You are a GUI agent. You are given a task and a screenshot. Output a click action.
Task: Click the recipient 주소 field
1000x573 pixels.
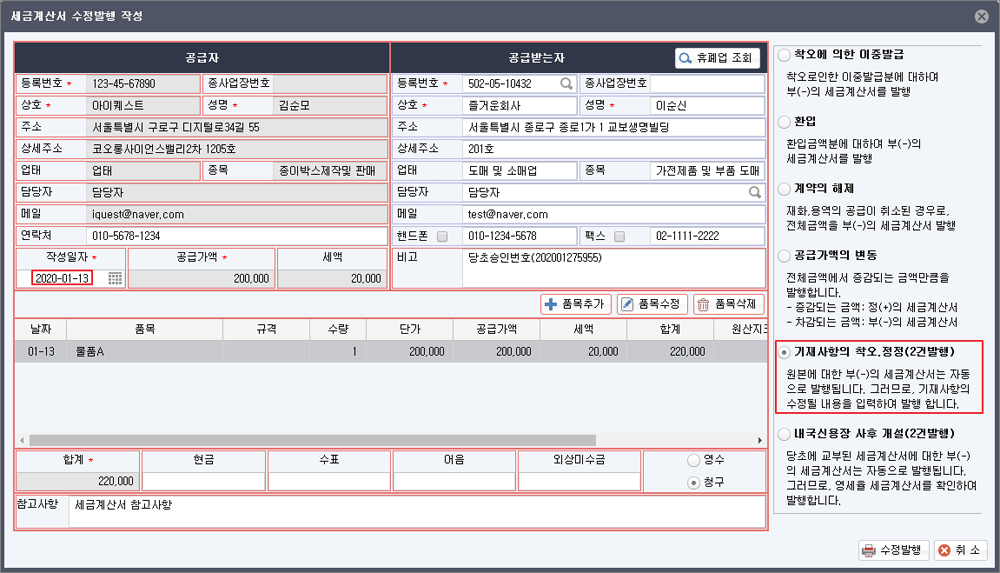pyautogui.click(x=613, y=127)
